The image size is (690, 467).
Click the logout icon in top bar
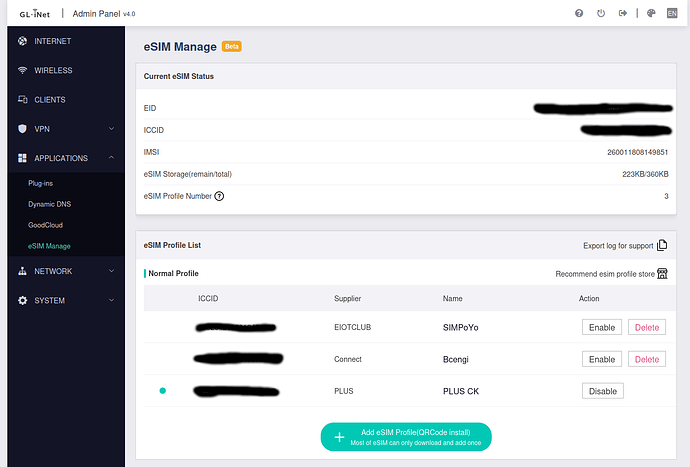coord(624,13)
